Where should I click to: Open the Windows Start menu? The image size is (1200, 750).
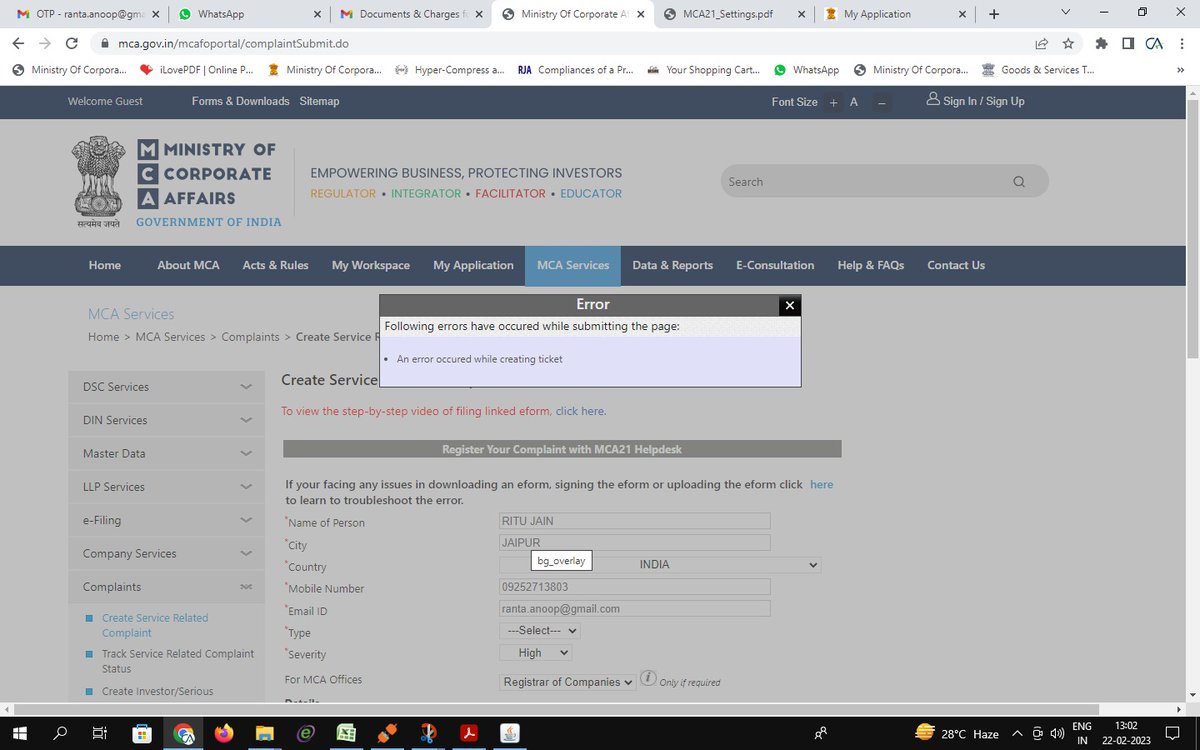18,733
